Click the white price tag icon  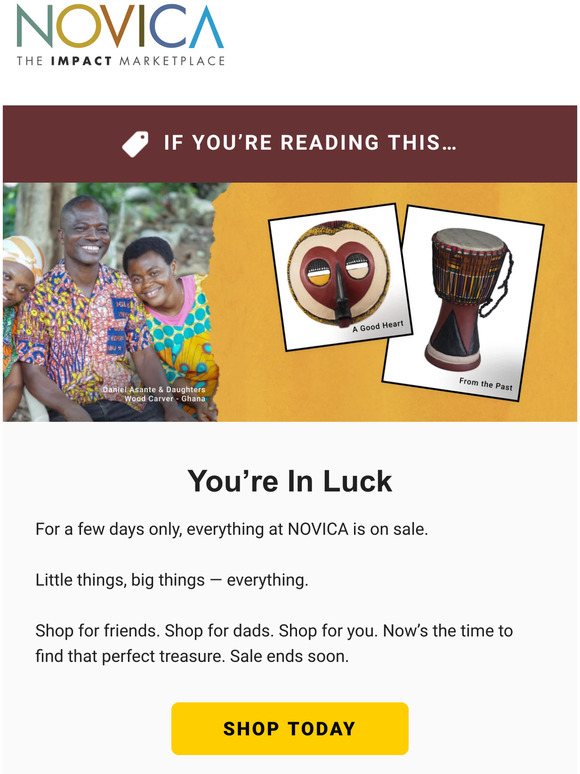point(135,144)
